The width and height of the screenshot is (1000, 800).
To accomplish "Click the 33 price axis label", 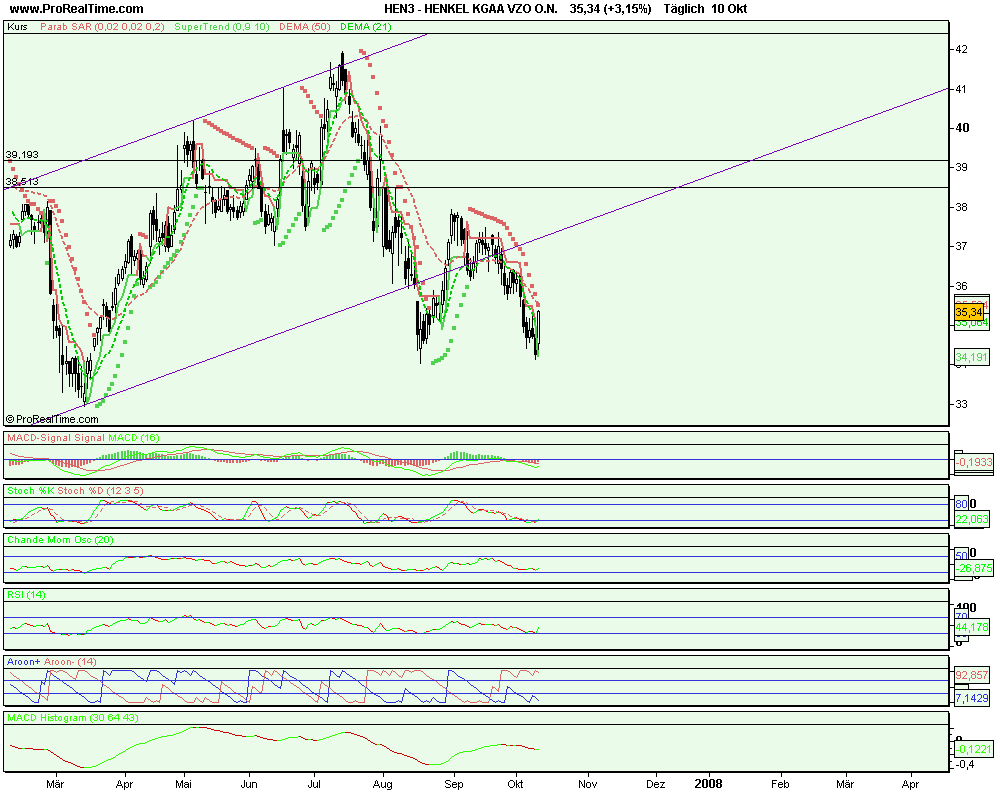I will coord(961,404).
